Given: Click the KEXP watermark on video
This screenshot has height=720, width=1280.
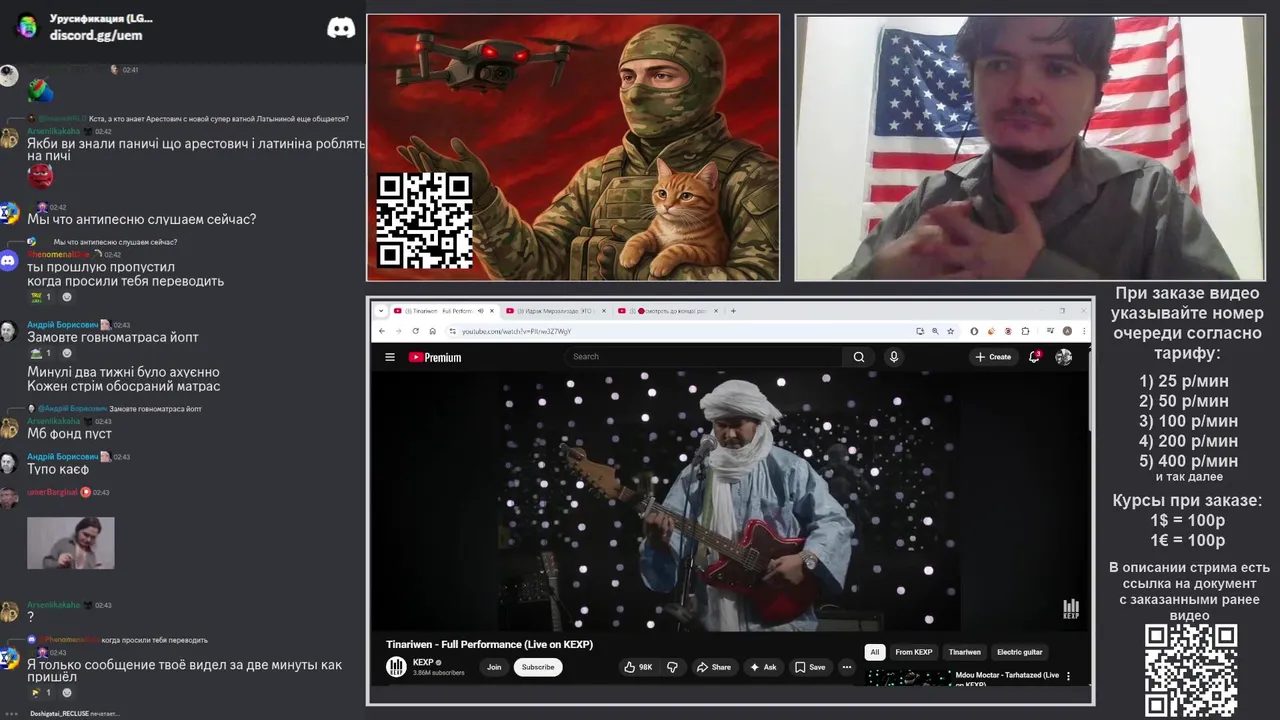Looking at the screenshot, I should 1071,609.
